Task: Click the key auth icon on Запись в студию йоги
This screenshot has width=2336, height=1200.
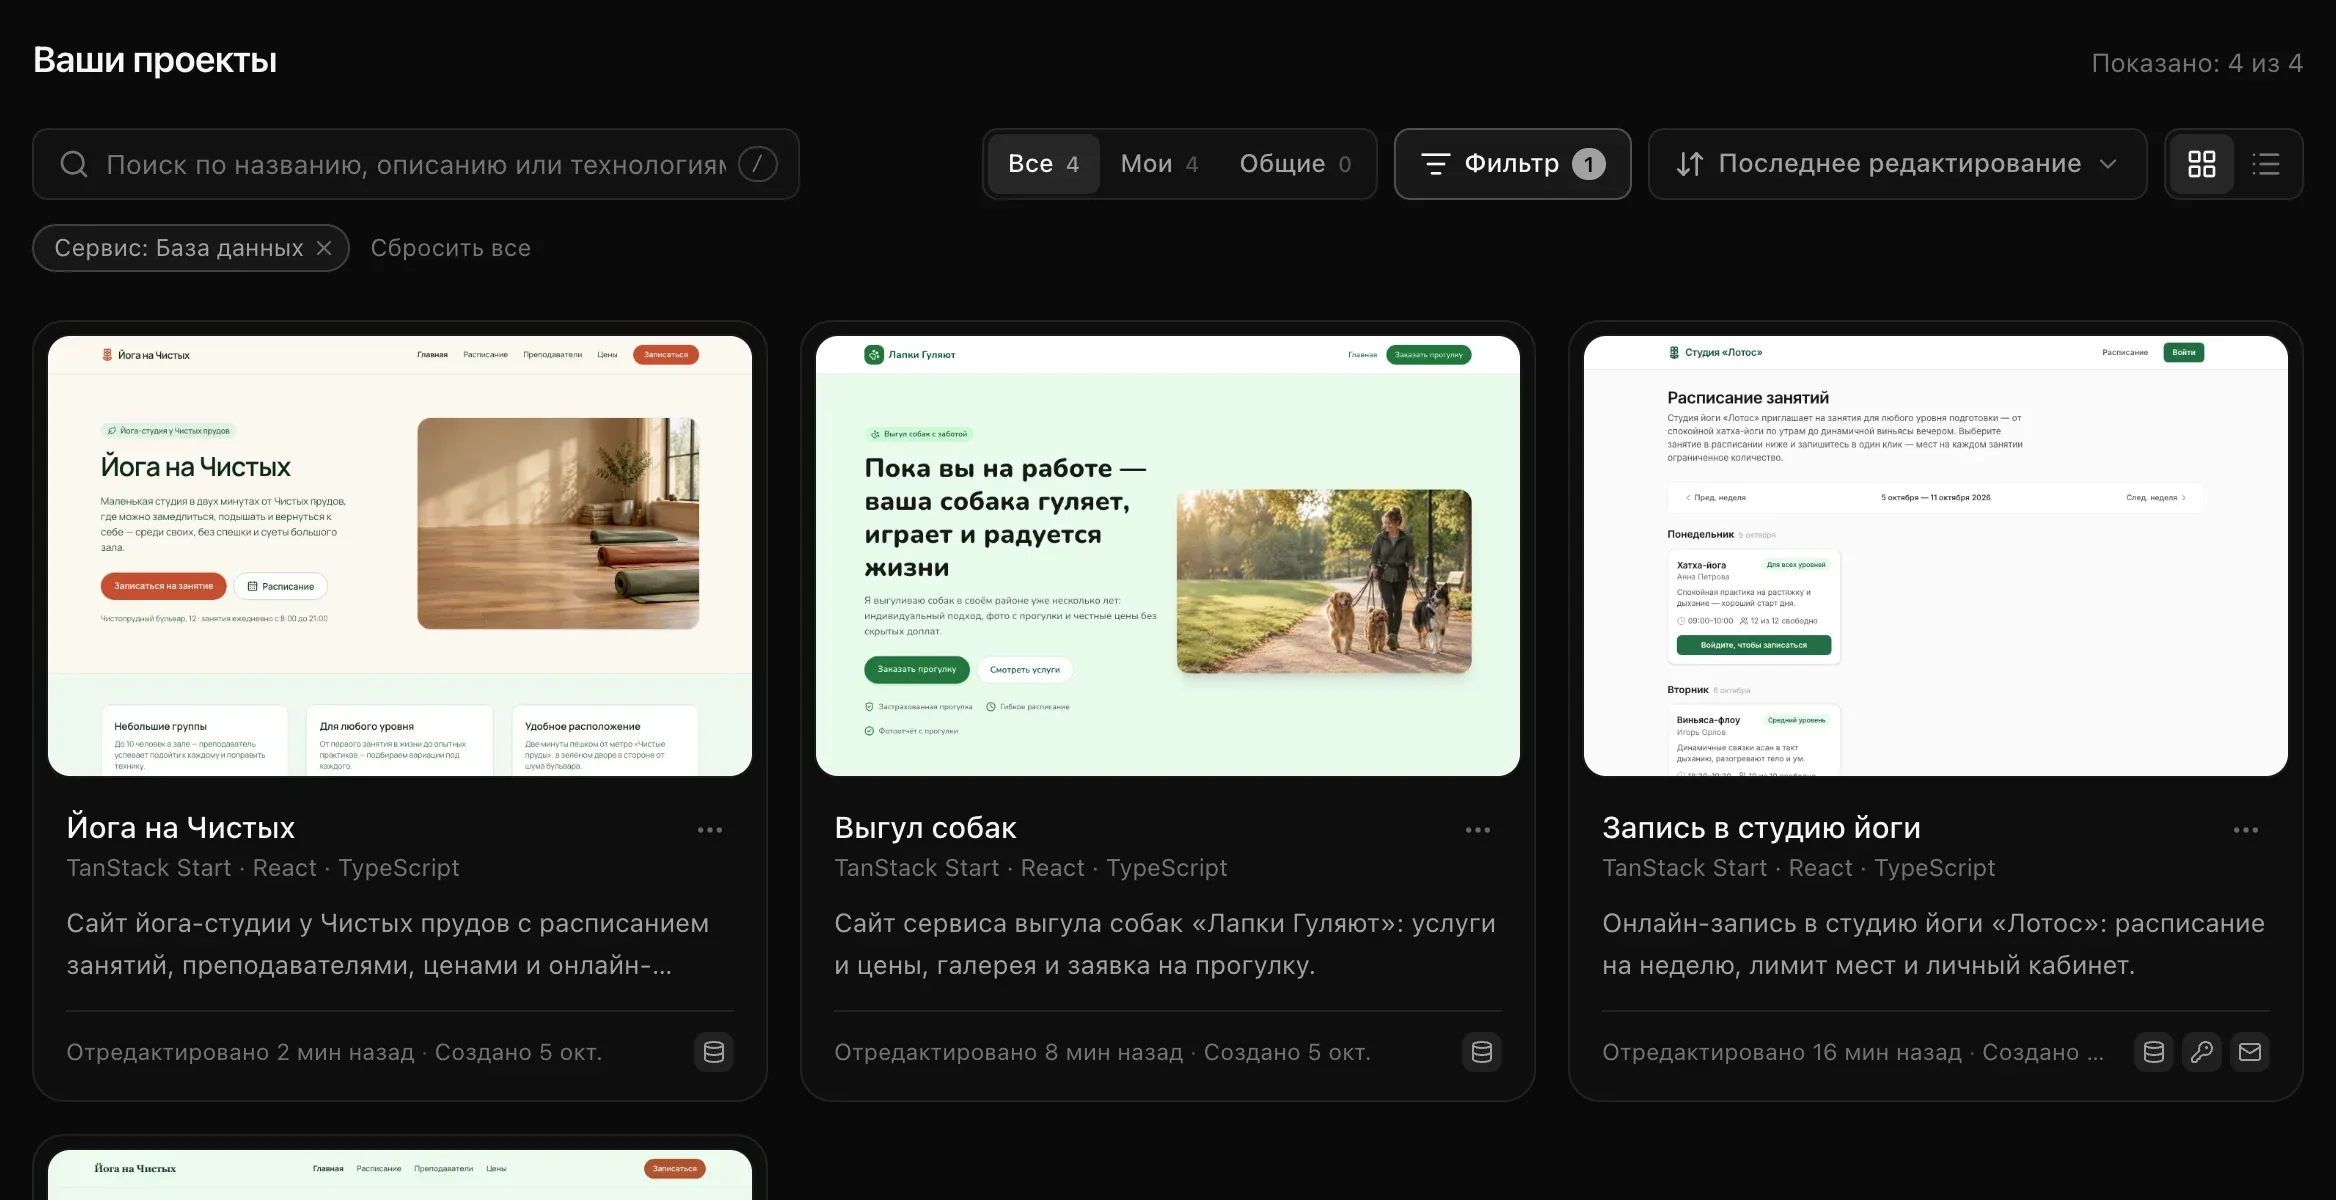Action: point(2202,1052)
